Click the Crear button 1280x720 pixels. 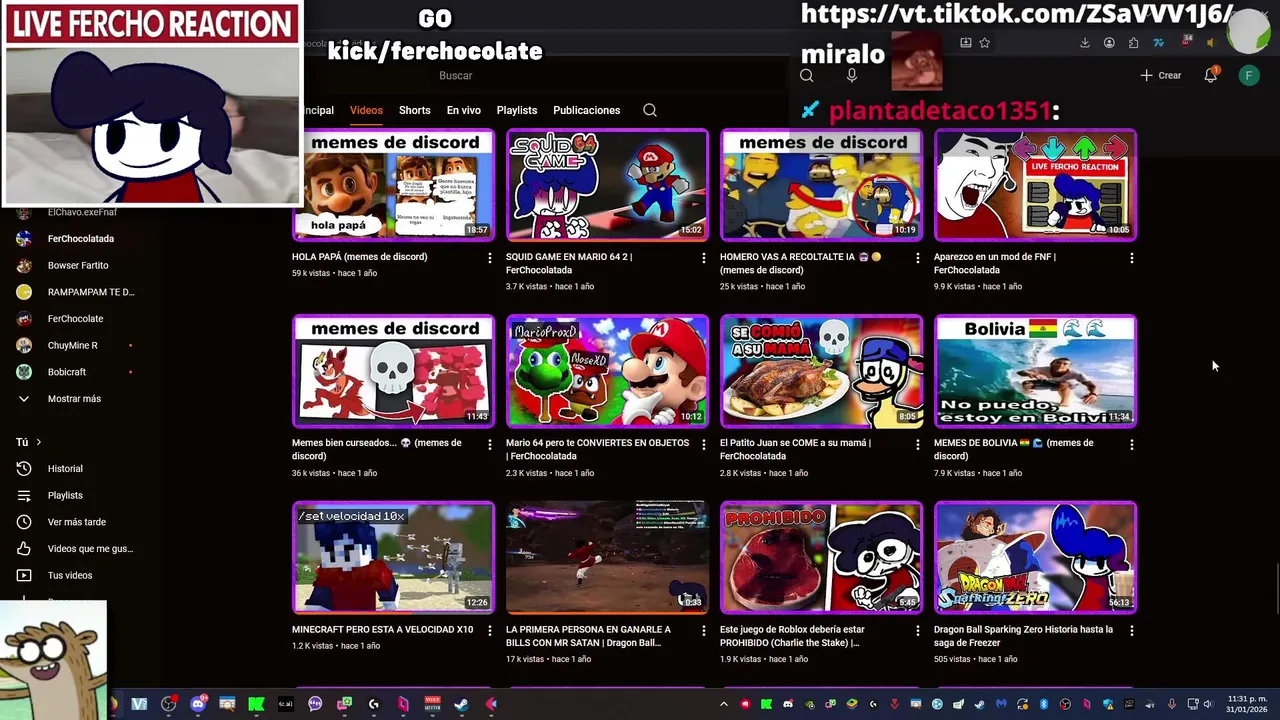(x=1160, y=75)
